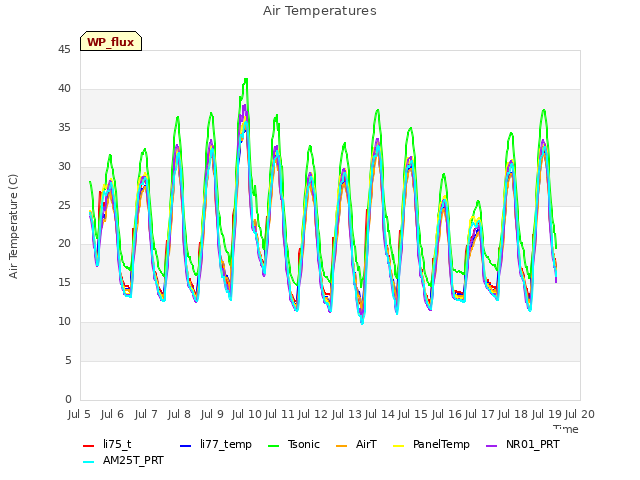Click the Air Temperatures chart title
The height and width of the screenshot is (480, 640).
(320, 11)
